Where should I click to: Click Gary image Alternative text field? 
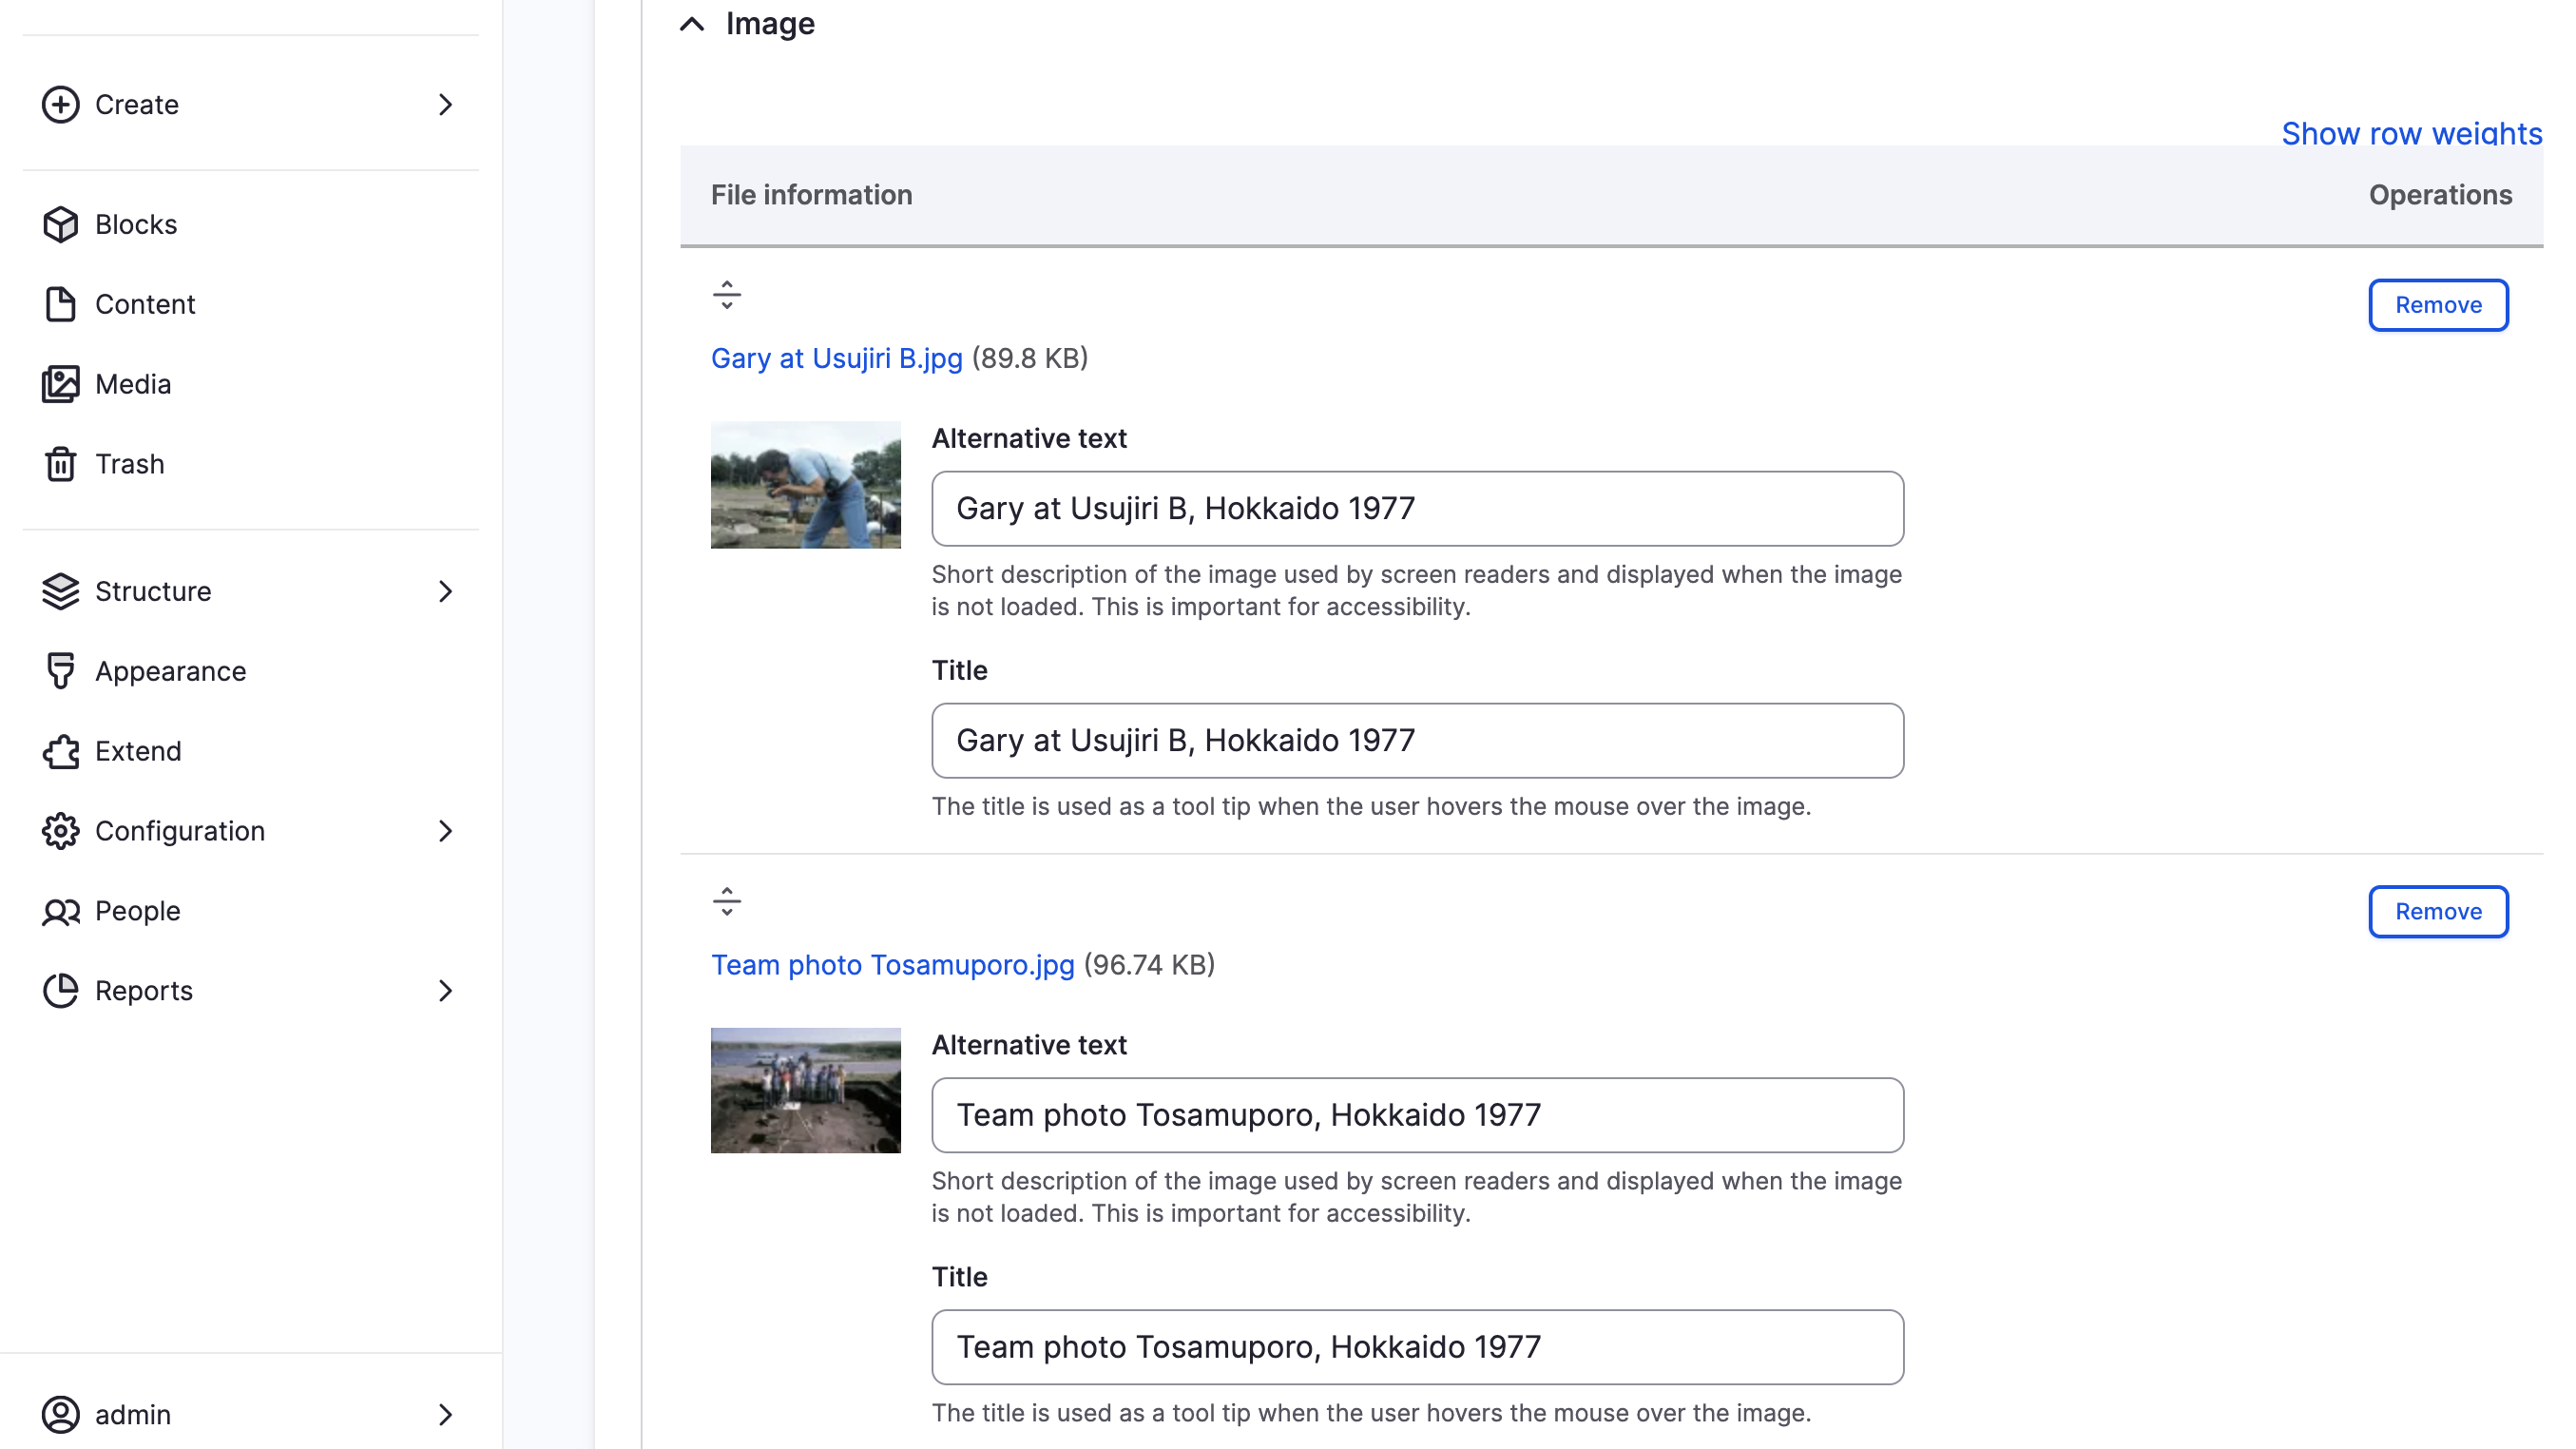click(x=1417, y=509)
